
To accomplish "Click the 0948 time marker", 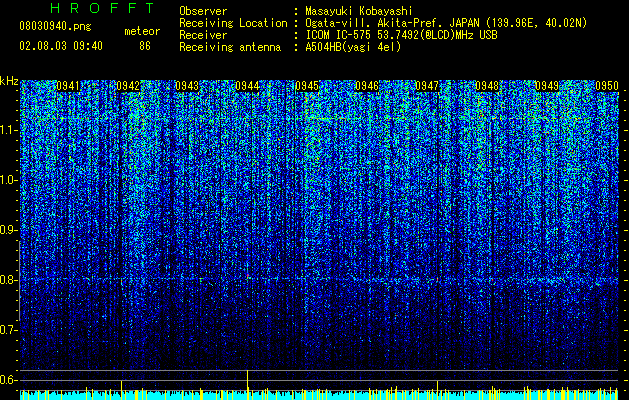I will (x=487, y=86).
